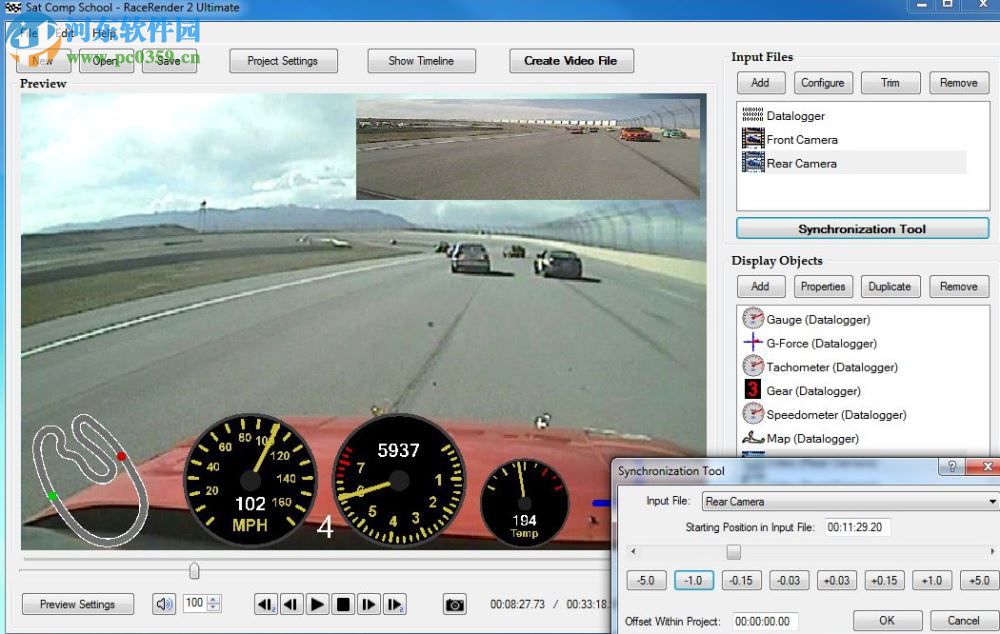Click Starting Position in Input File field
The height and width of the screenshot is (634, 1000).
(857, 527)
